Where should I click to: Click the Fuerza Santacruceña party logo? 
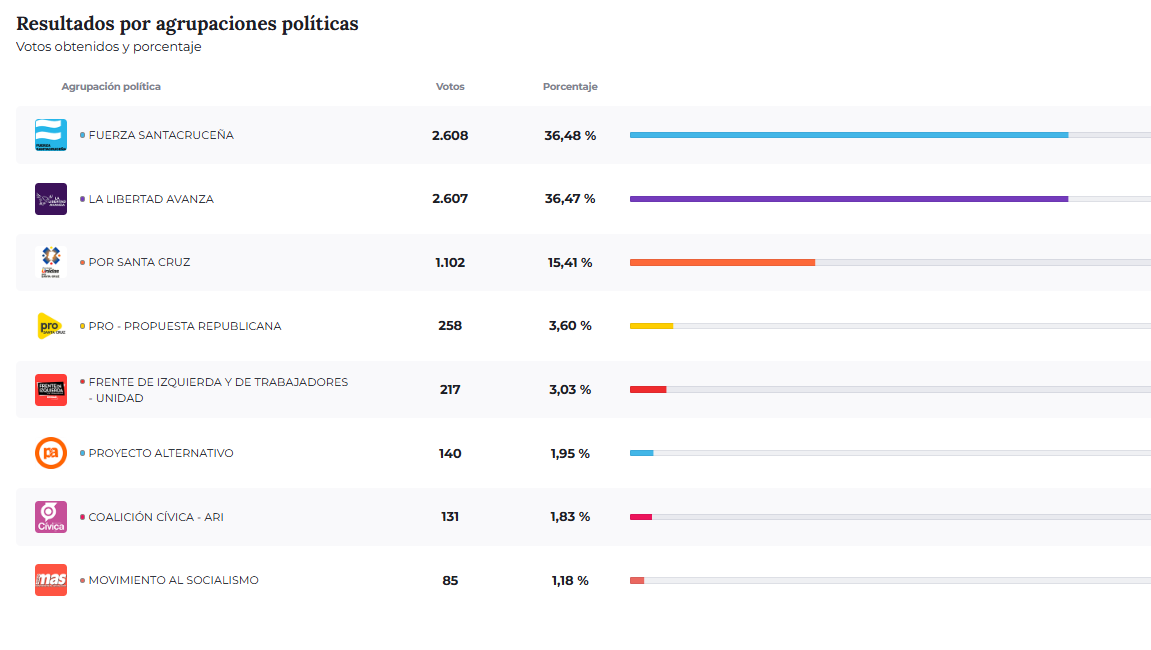coord(50,134)
